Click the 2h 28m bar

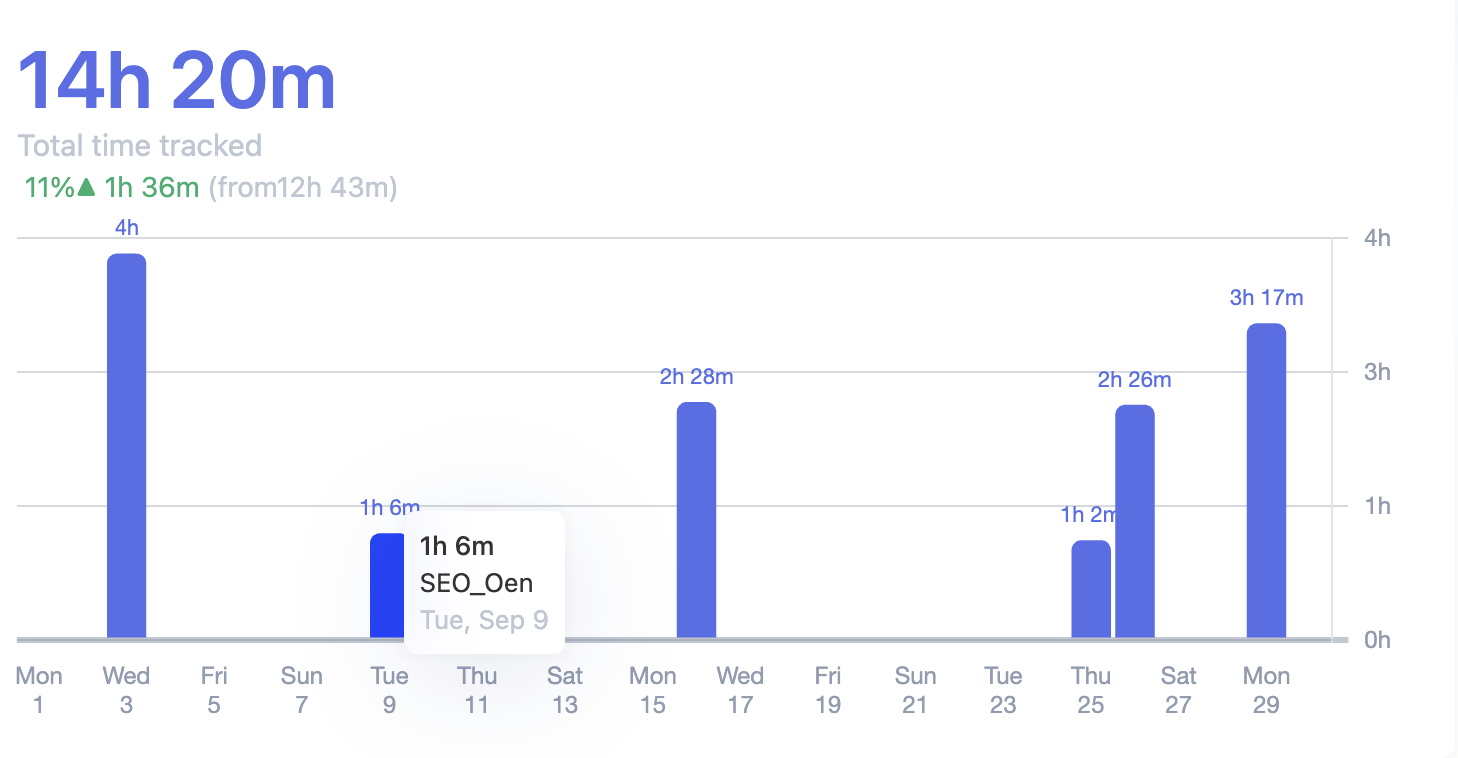pyautogui.click(x=696, y=520)
